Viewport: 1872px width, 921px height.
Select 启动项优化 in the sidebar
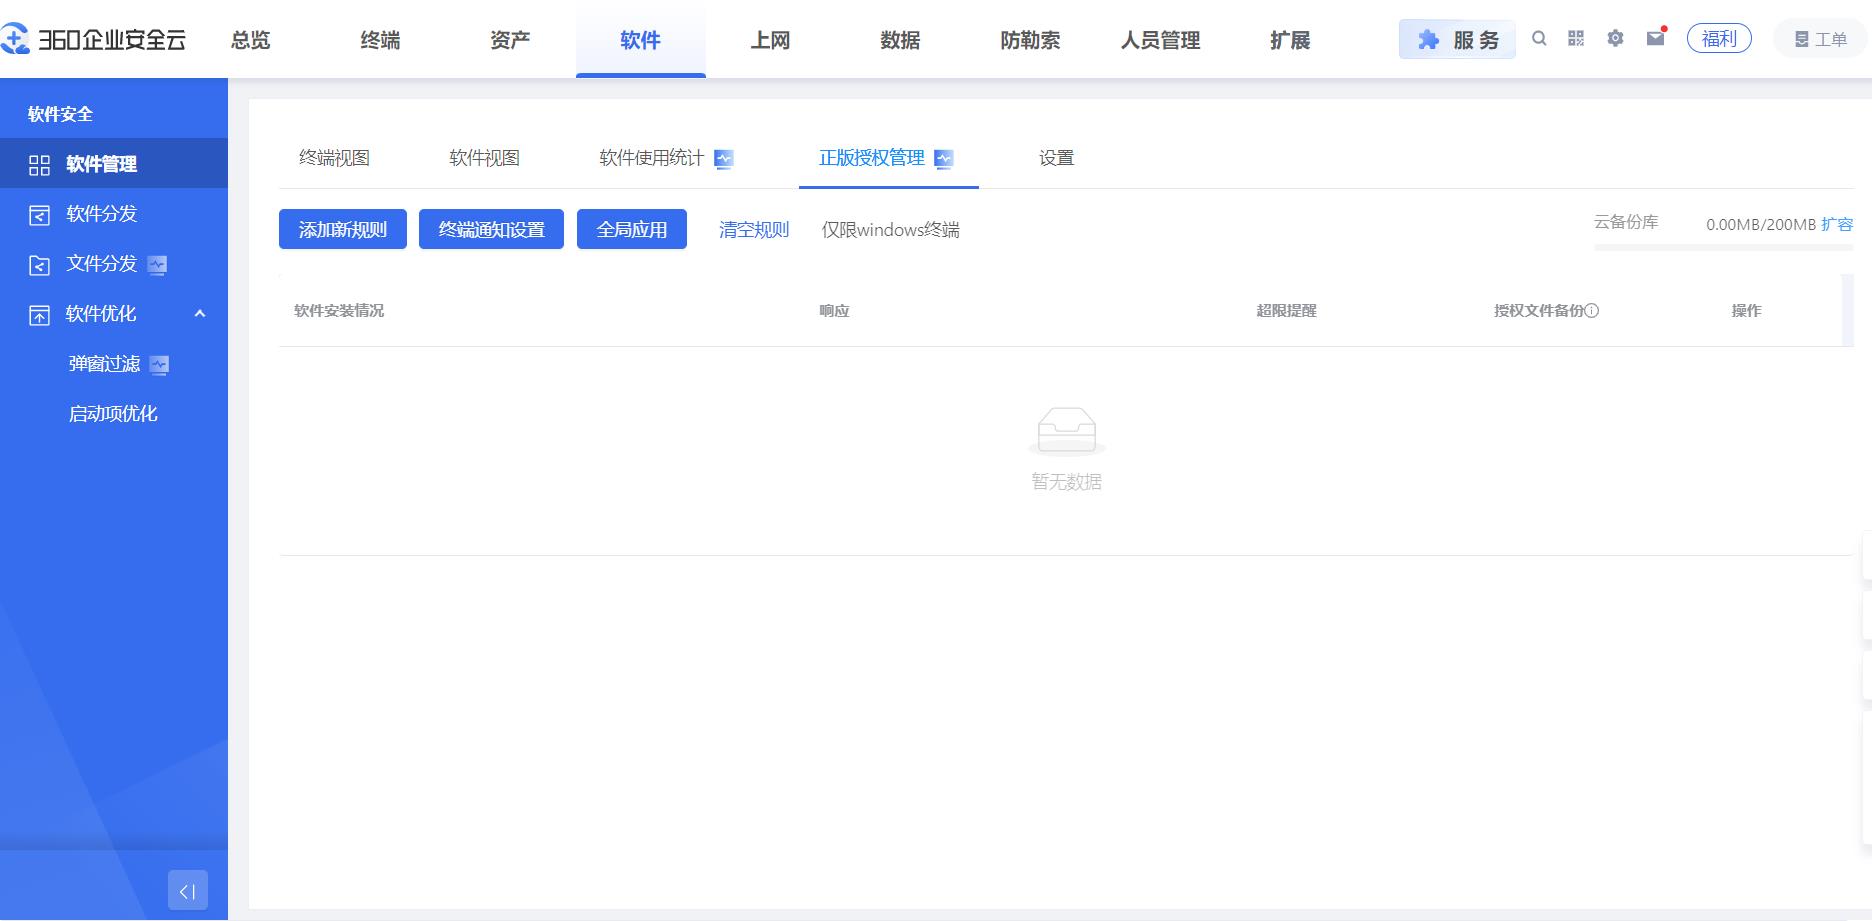tap(114, 413)
